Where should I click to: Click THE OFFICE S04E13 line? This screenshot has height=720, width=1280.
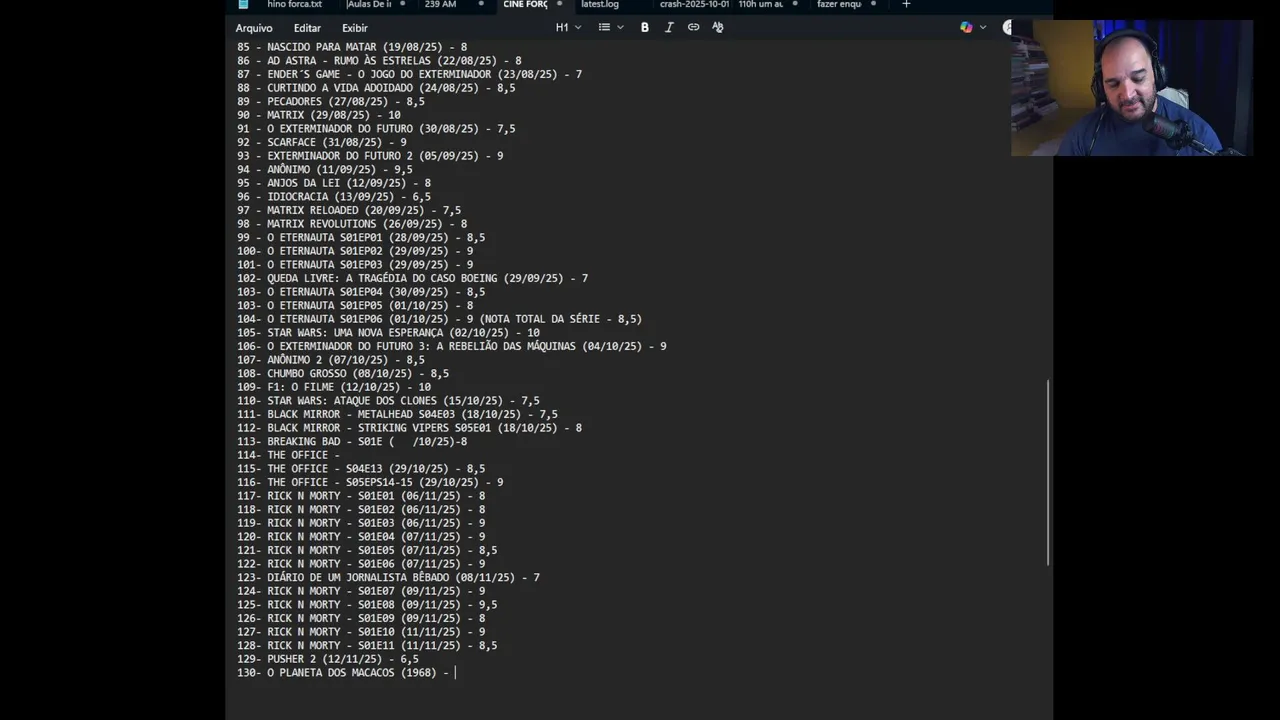361,469
